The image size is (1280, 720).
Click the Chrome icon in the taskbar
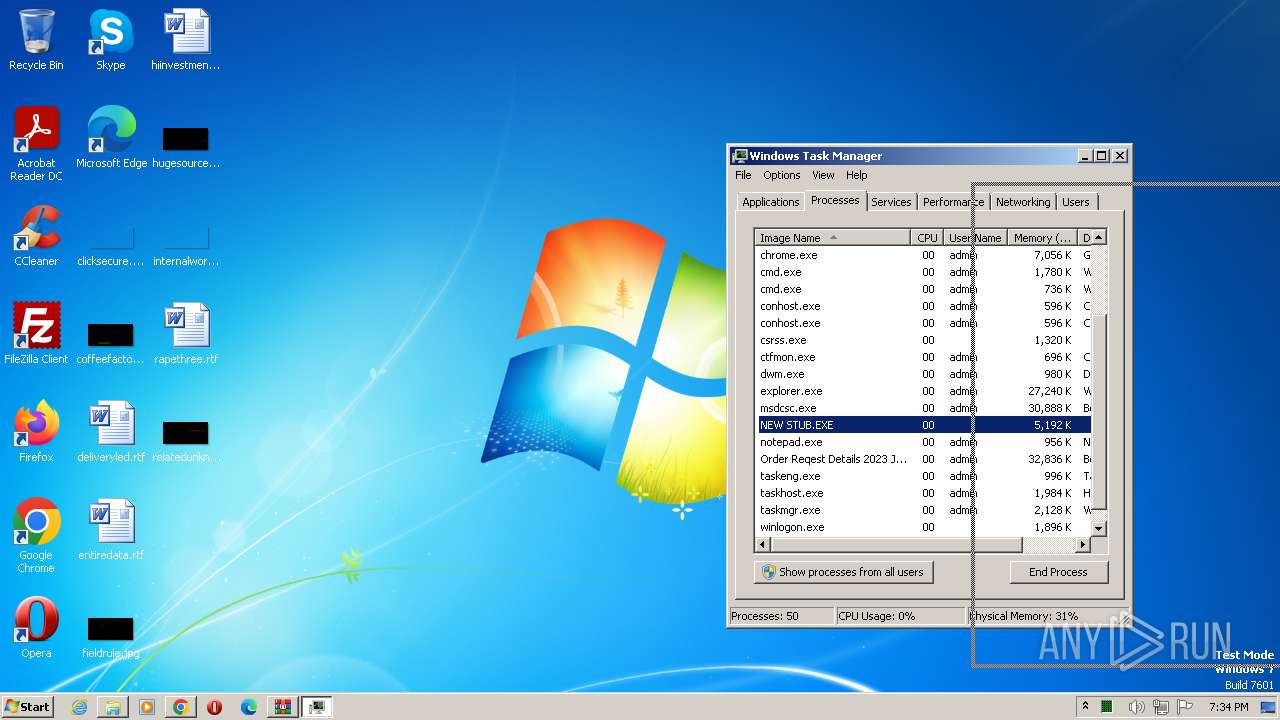tap(181, 707)
